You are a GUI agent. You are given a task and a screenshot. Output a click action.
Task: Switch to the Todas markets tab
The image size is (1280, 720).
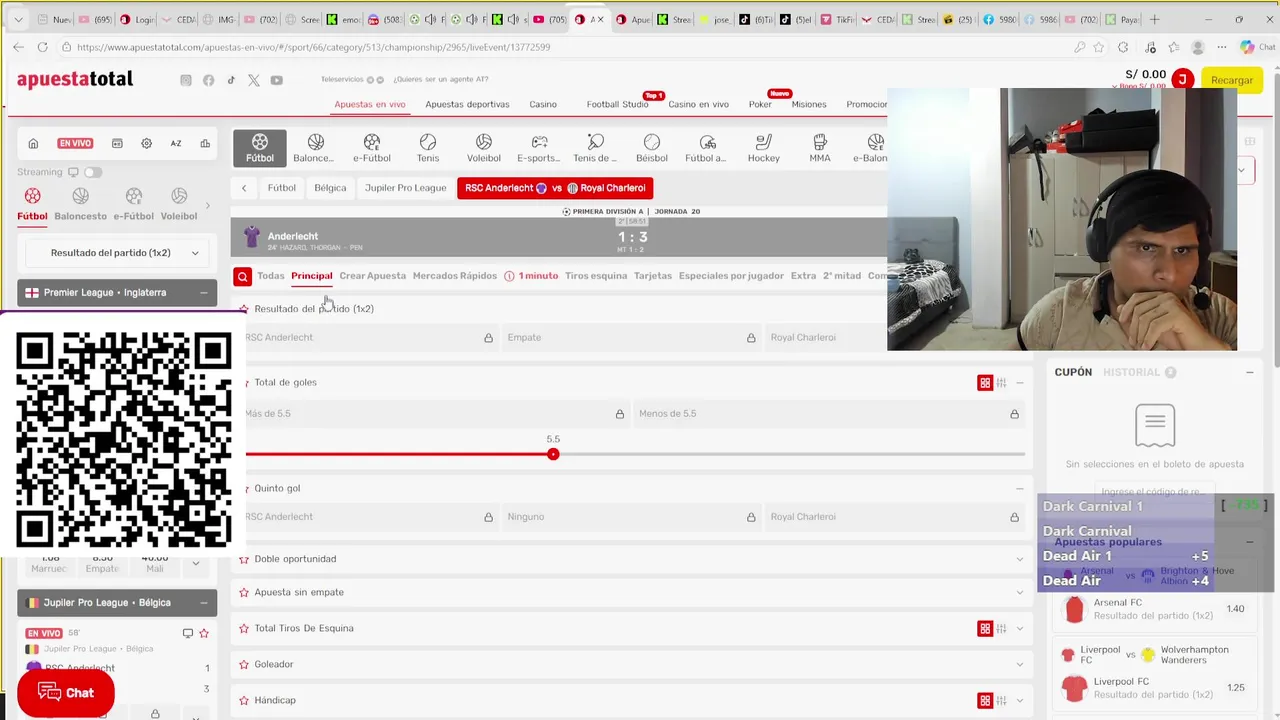point(270,276)
